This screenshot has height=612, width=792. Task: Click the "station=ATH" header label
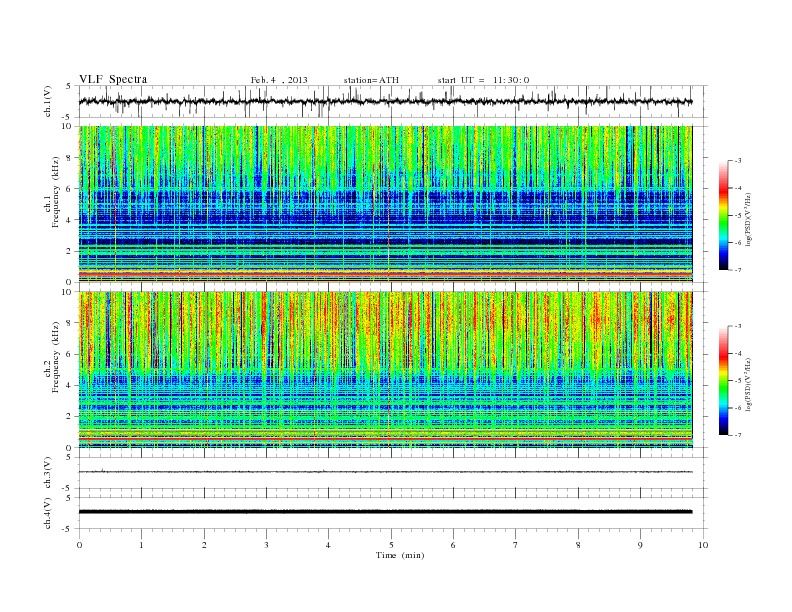(371, 80)
